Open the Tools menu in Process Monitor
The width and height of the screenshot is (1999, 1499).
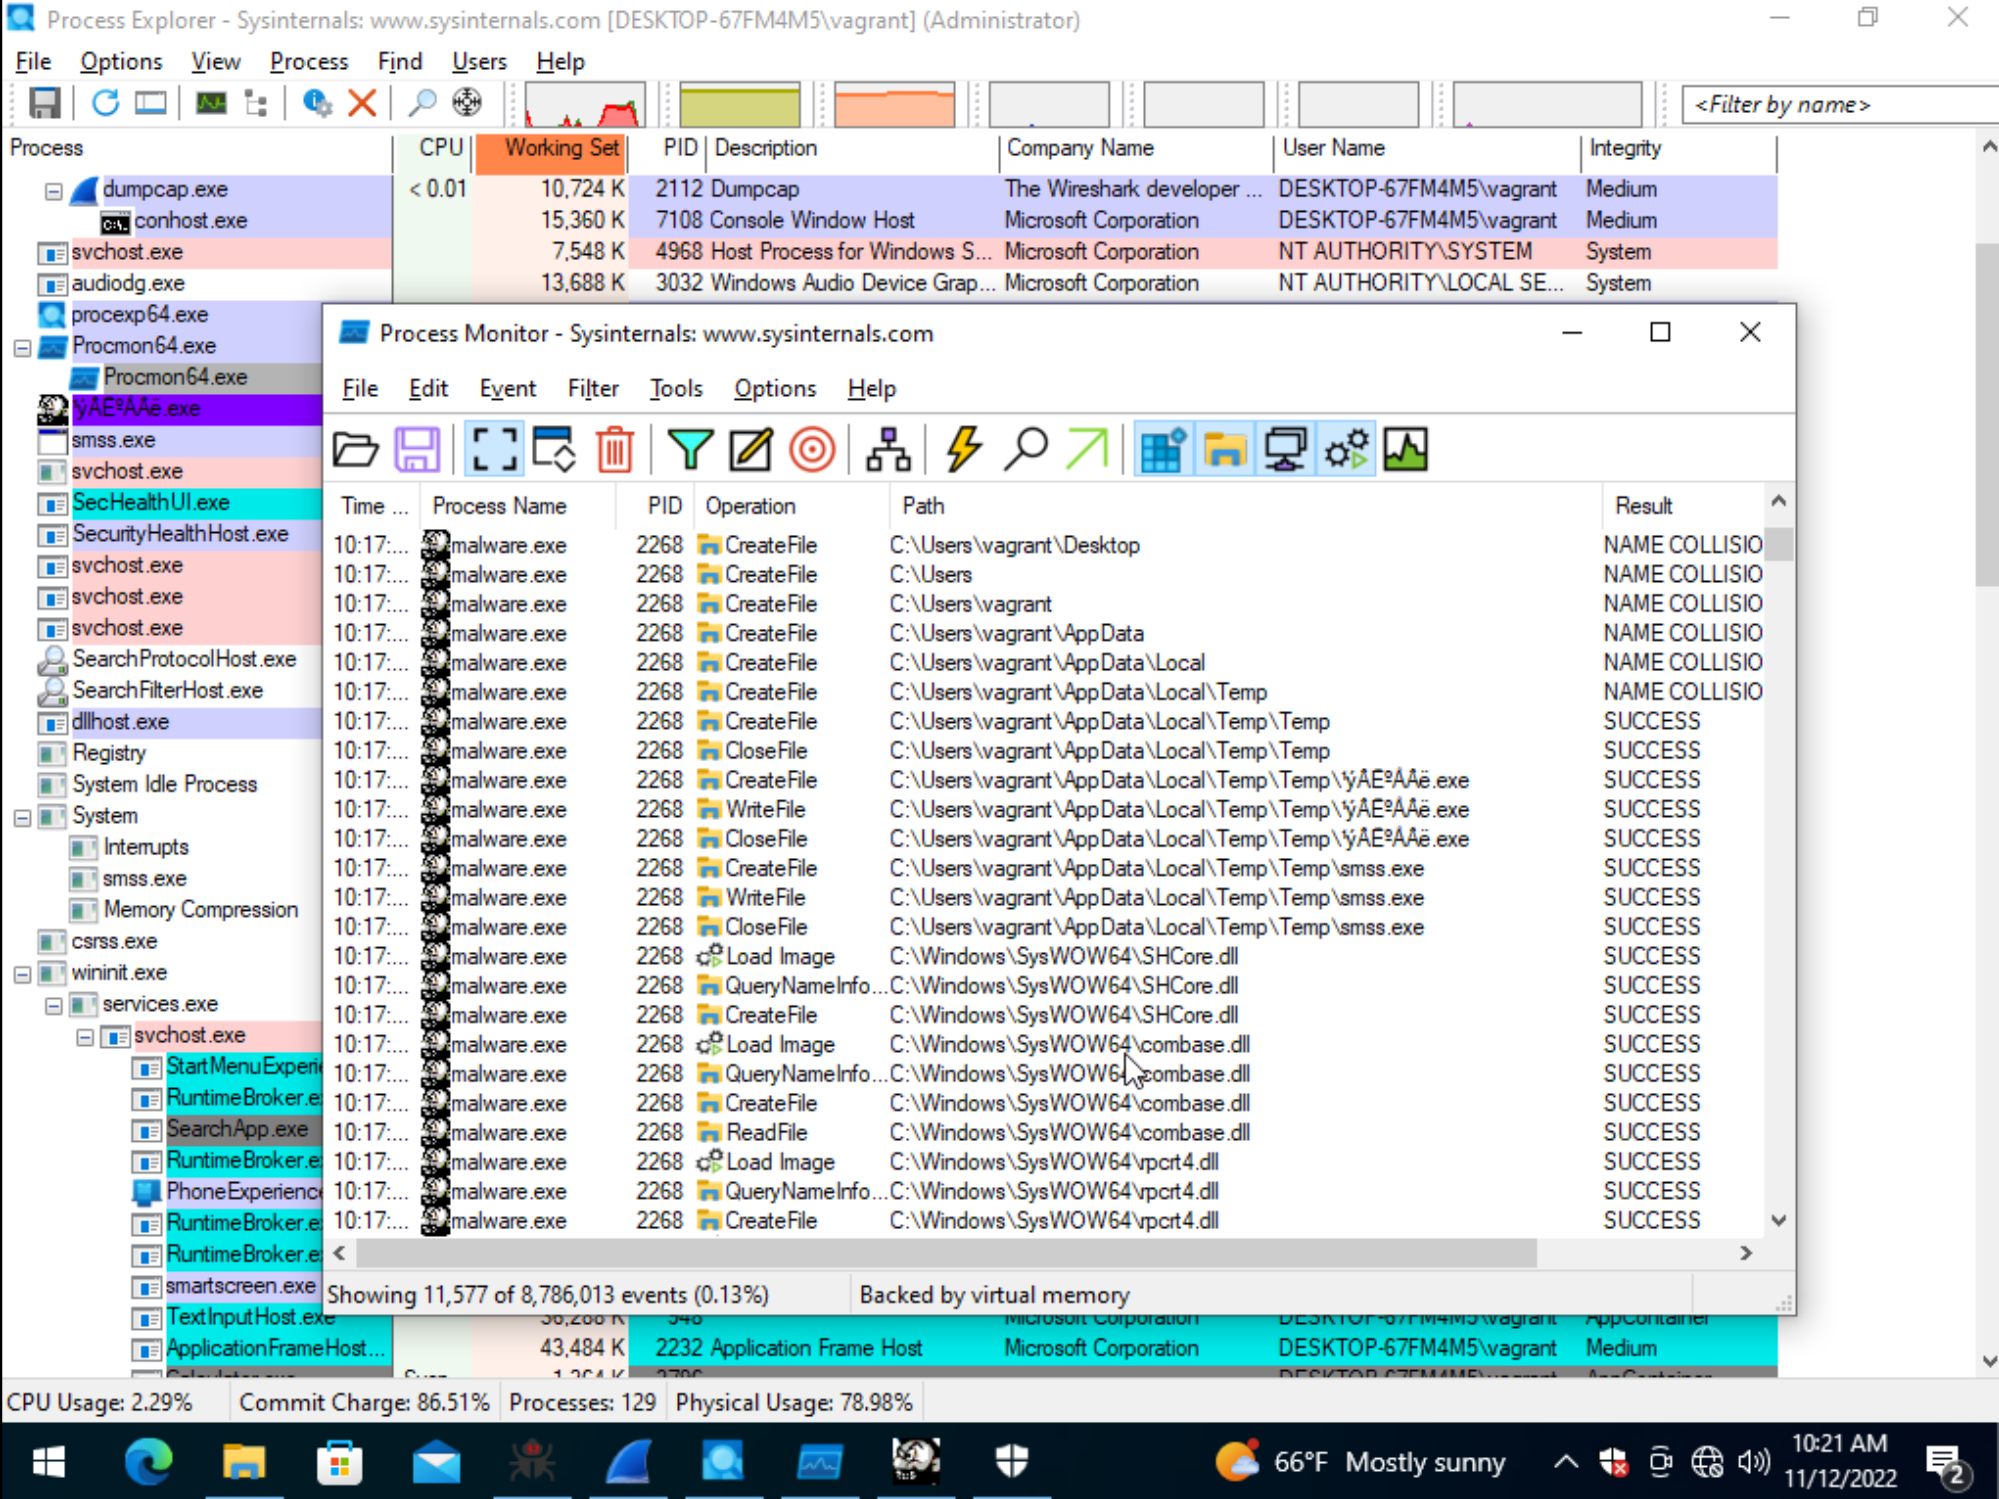click(676, 388)
